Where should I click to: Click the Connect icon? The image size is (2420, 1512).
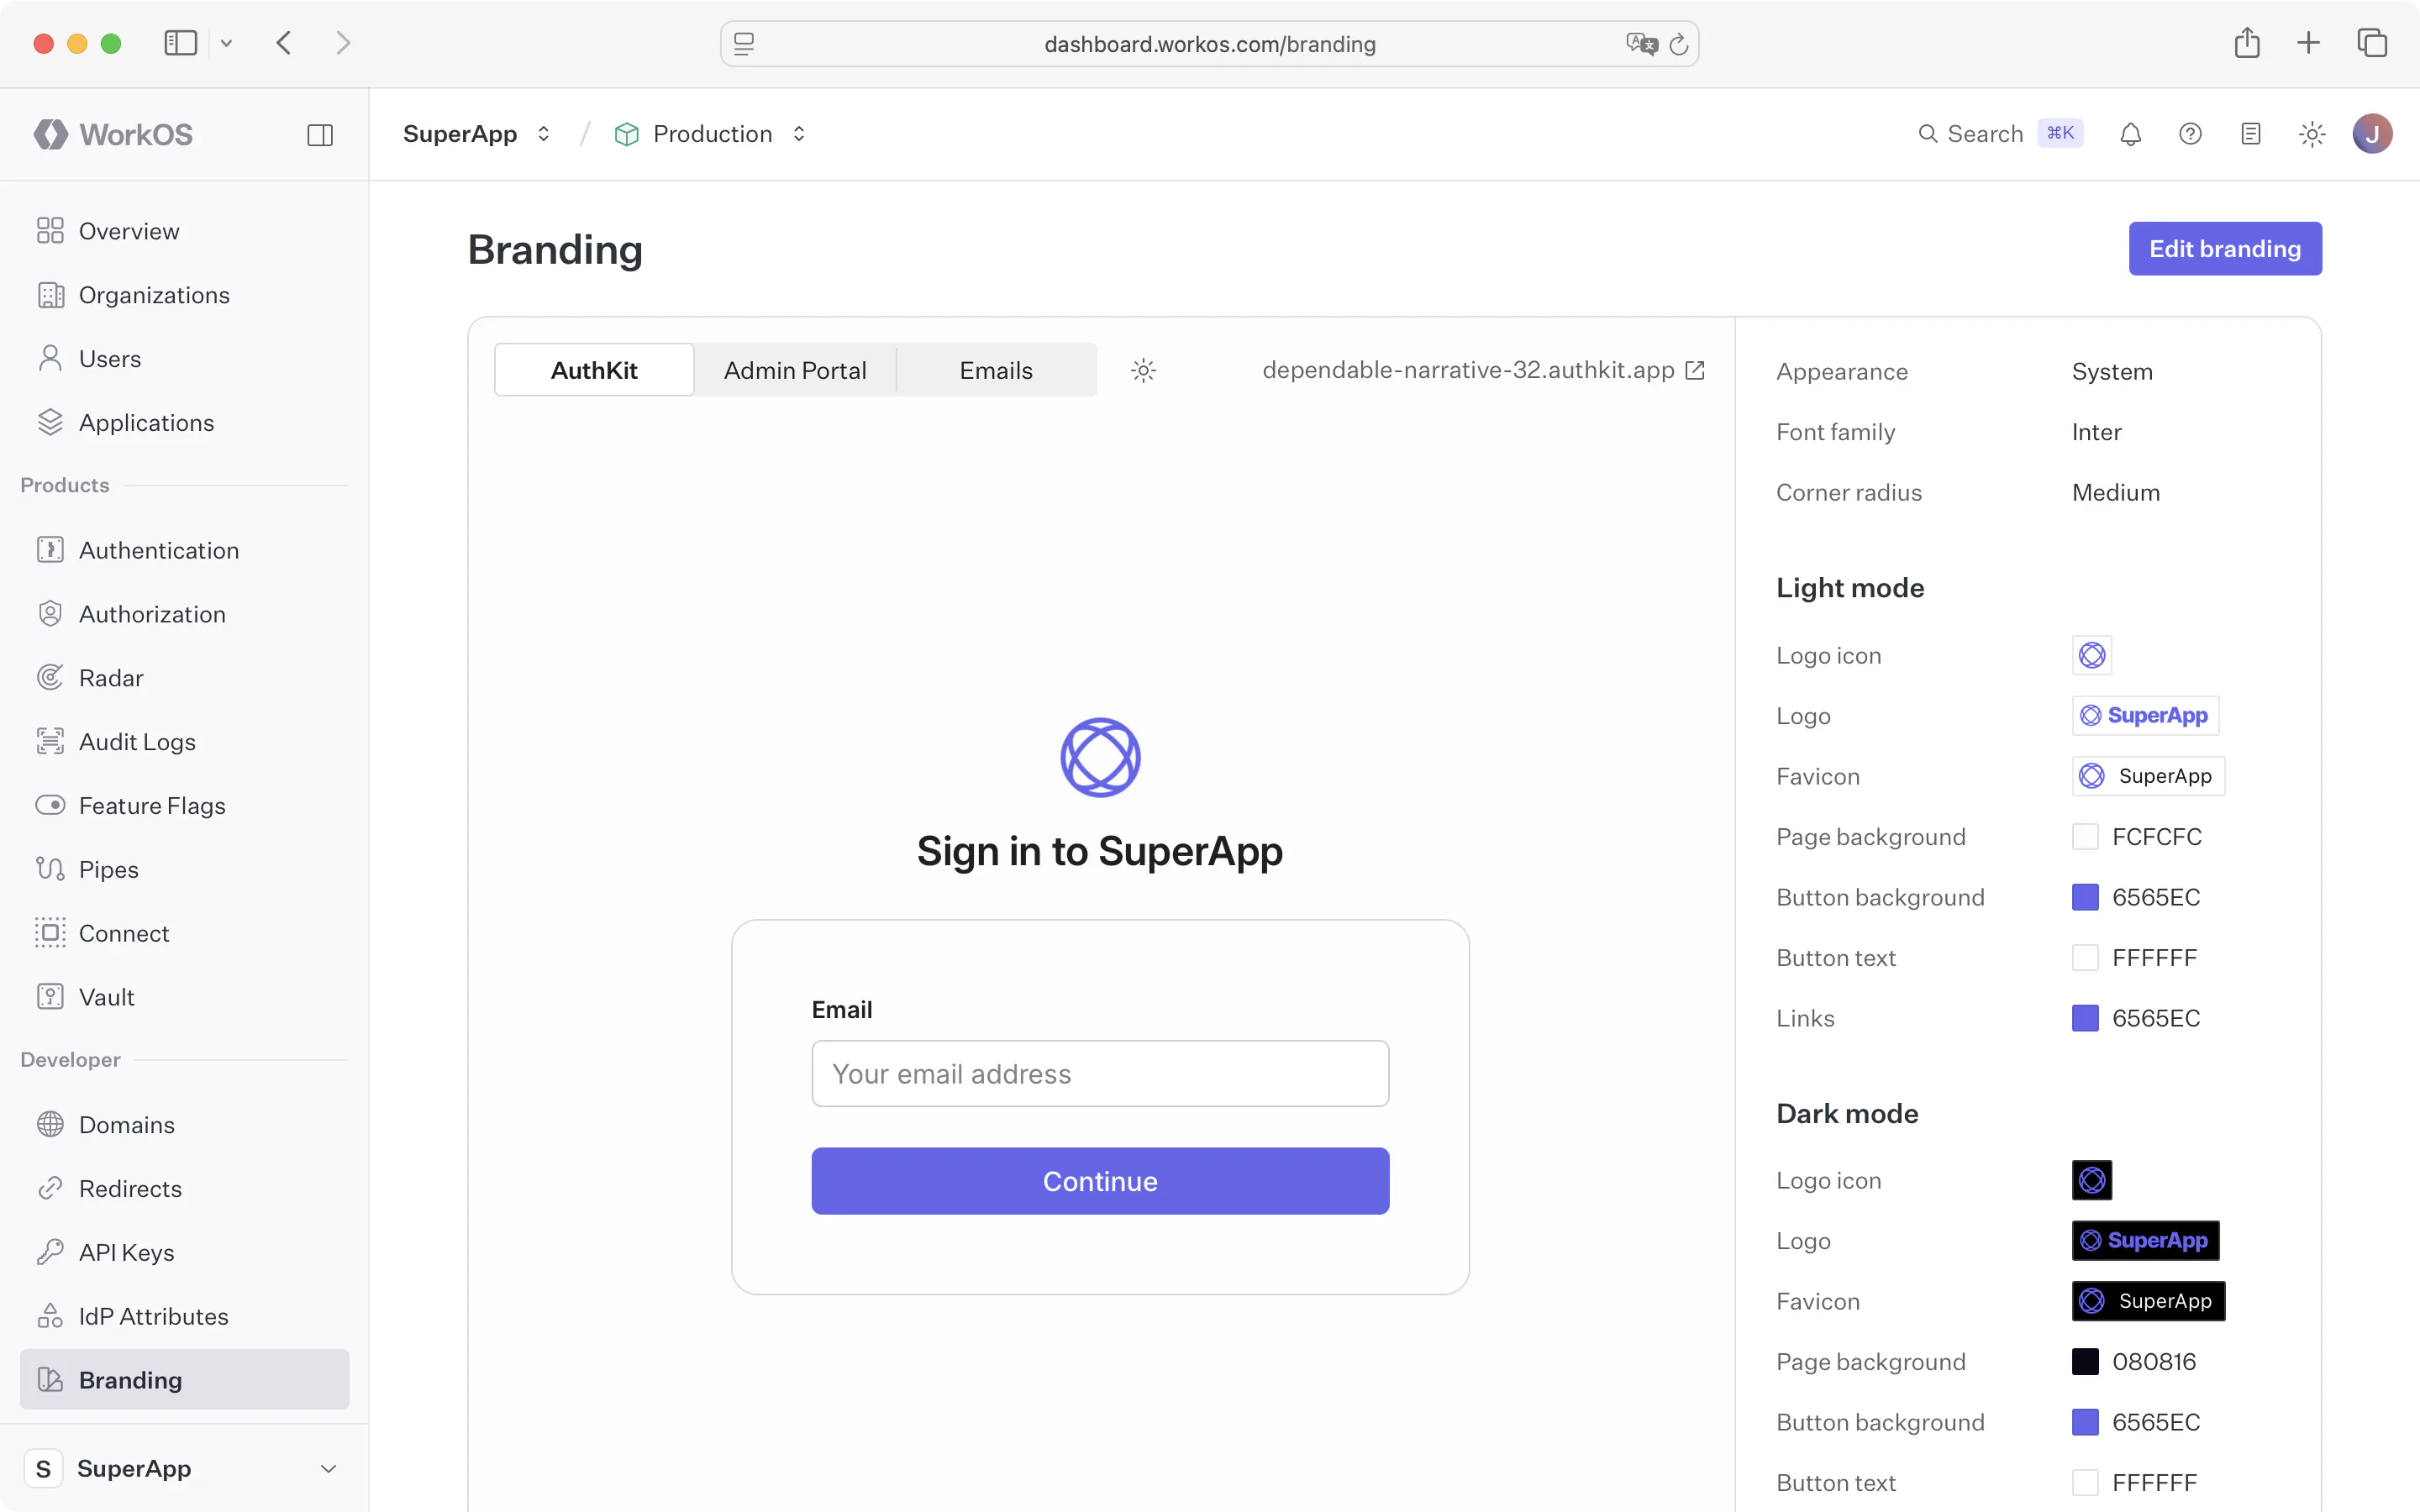pos(50,933)
